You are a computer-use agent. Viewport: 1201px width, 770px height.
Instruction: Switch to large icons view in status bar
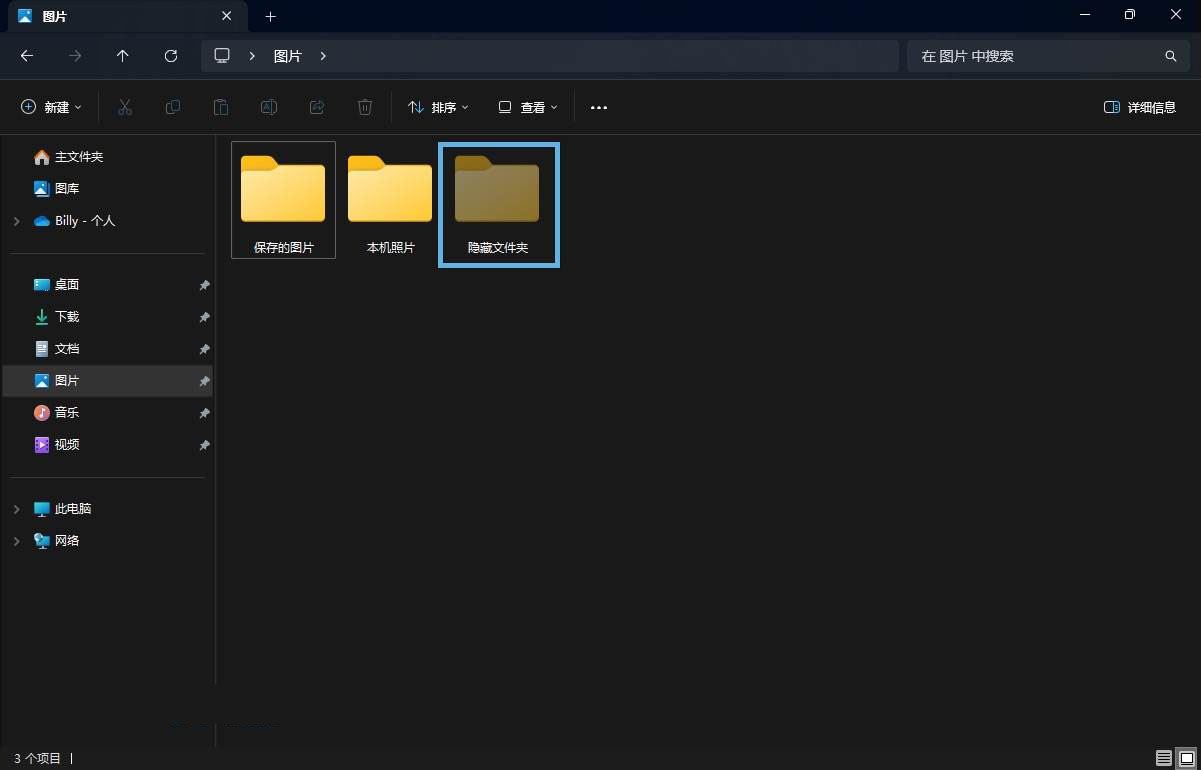coord(1186,758)
